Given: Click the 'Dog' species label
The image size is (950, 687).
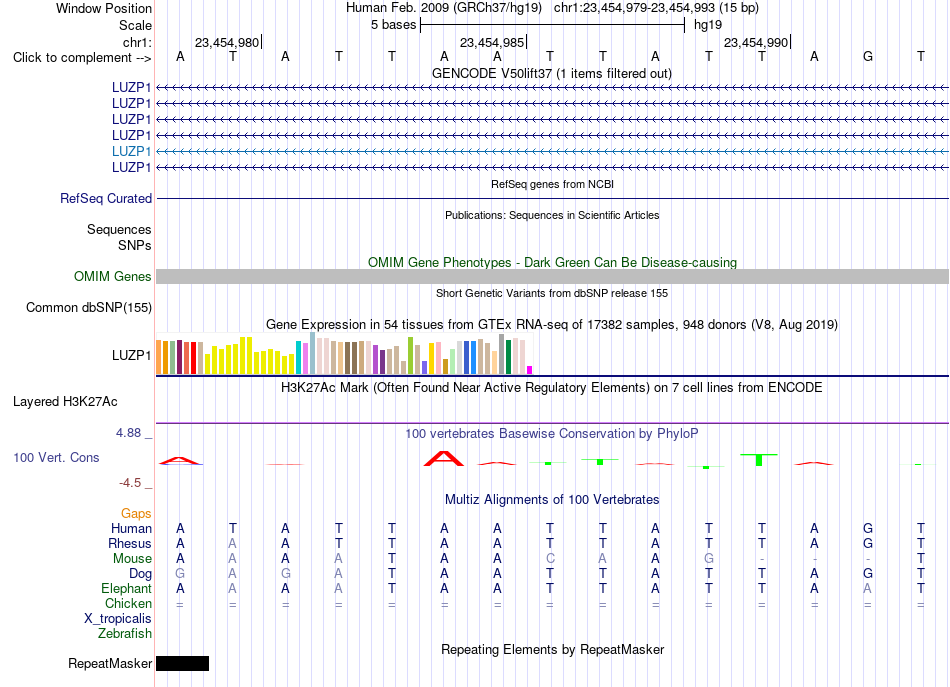Looking at the screenshot, I should tap(140, 574).
